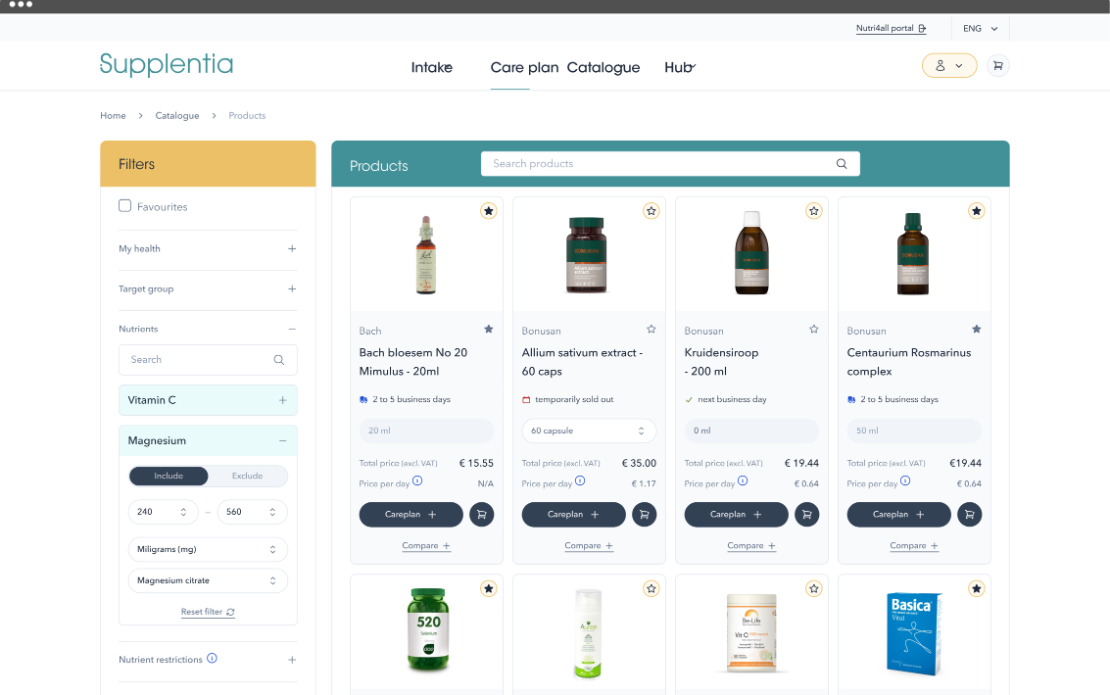Screen dimensions: 1110x695
Task: Click the small star beside Bach brand
Action: click(x=488, y=329)
